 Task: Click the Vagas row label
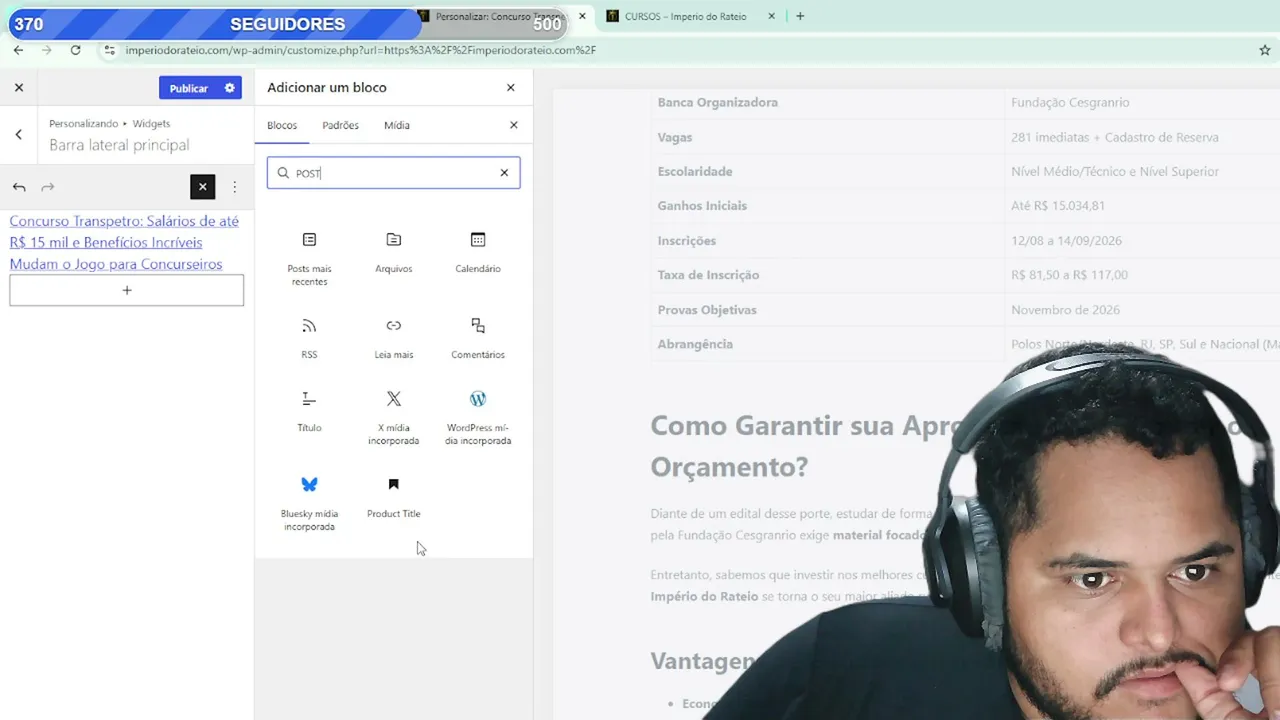[675, 137]
